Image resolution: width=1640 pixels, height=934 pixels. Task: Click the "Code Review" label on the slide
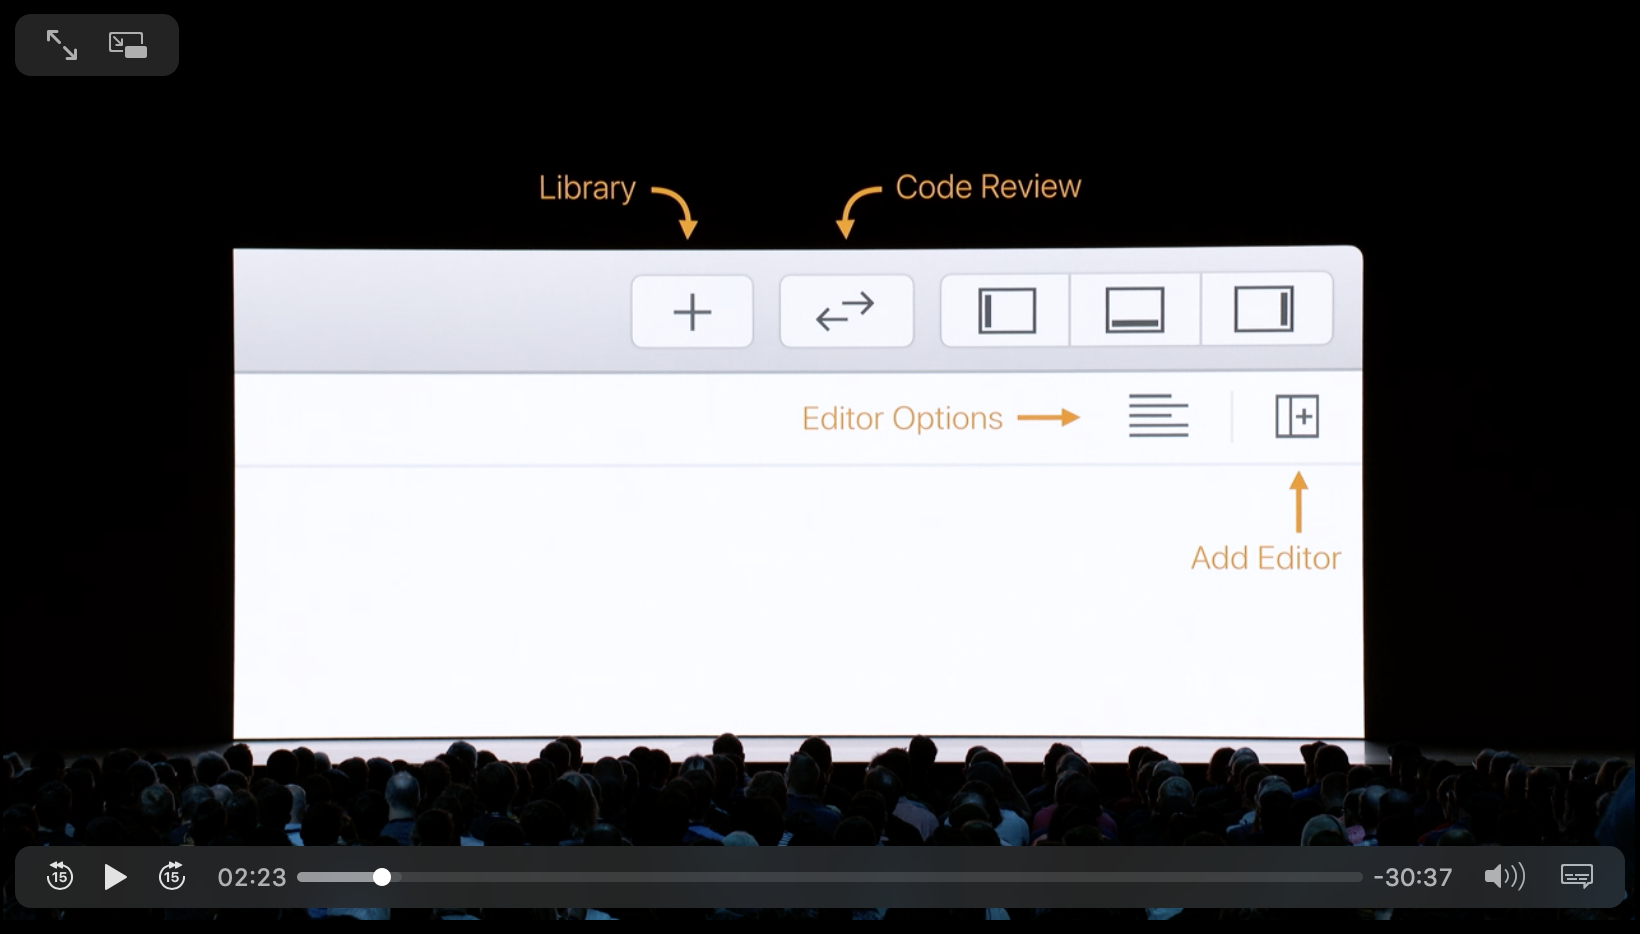988,187
